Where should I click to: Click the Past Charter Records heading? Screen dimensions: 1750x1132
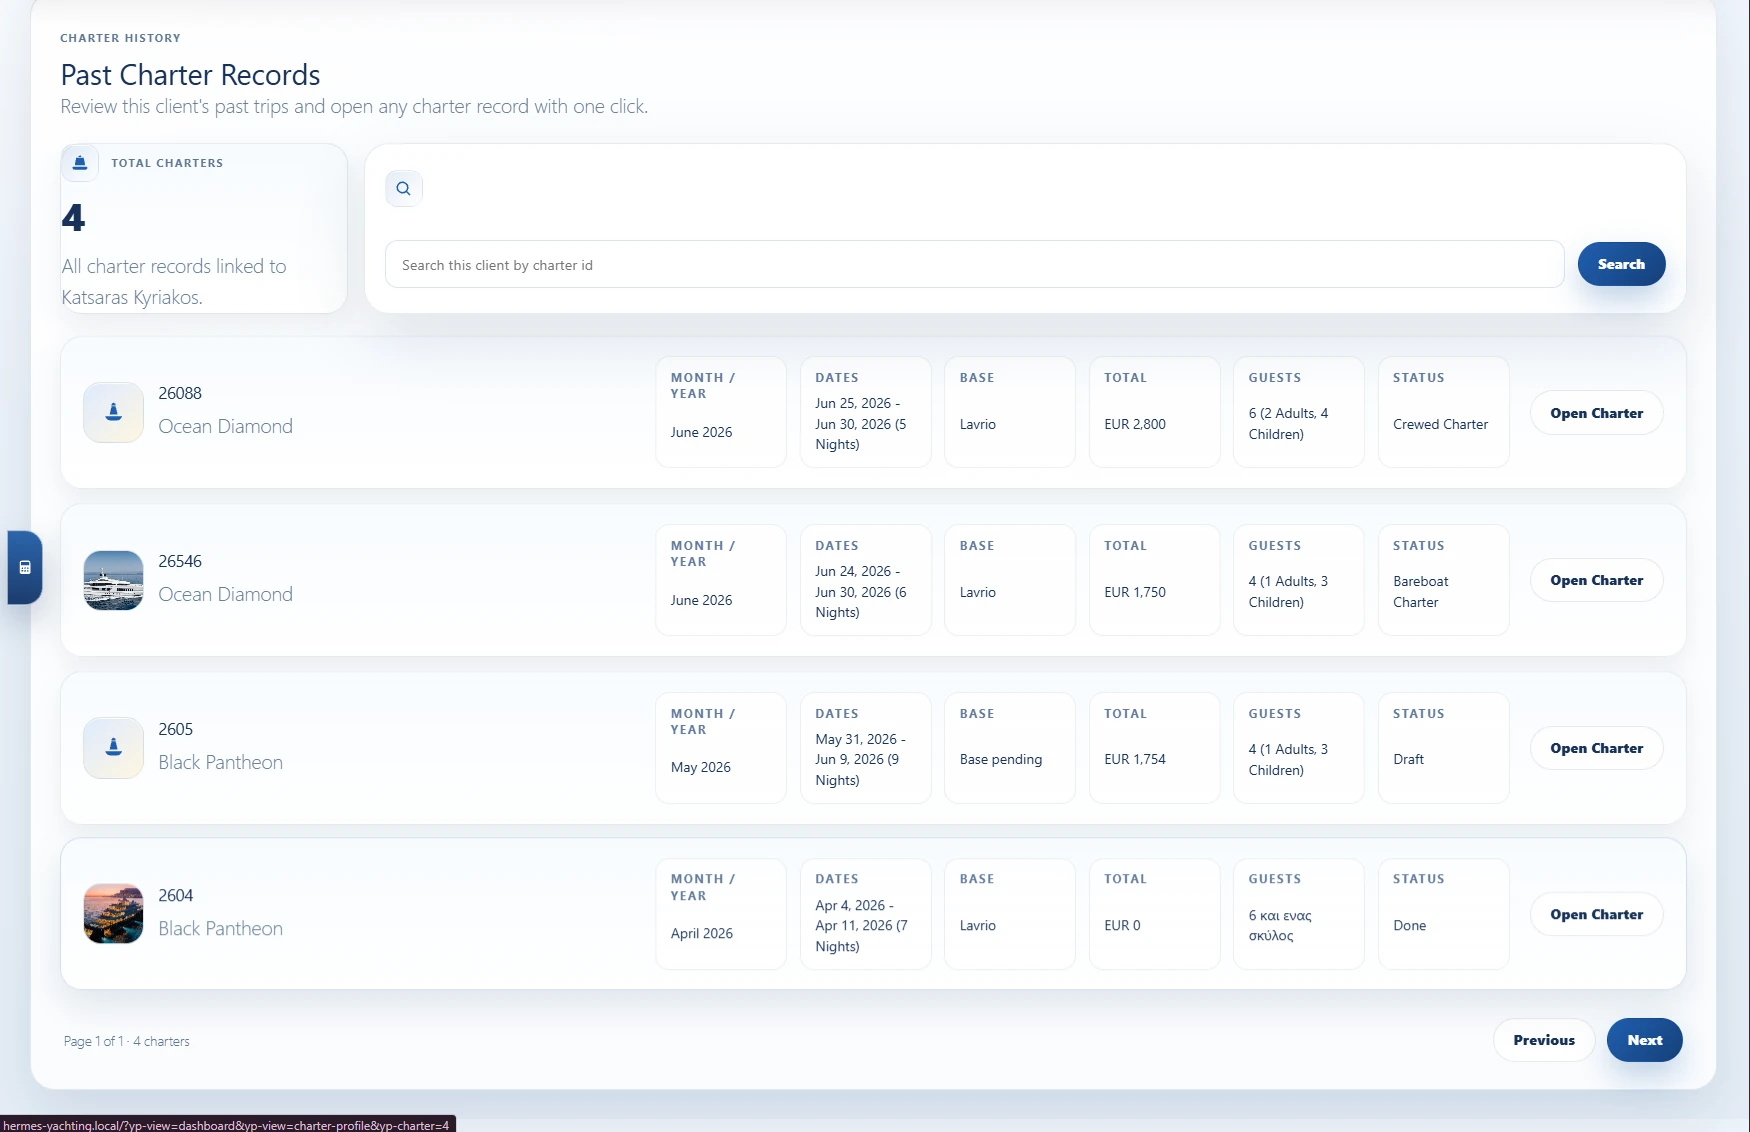click(190, 75)
